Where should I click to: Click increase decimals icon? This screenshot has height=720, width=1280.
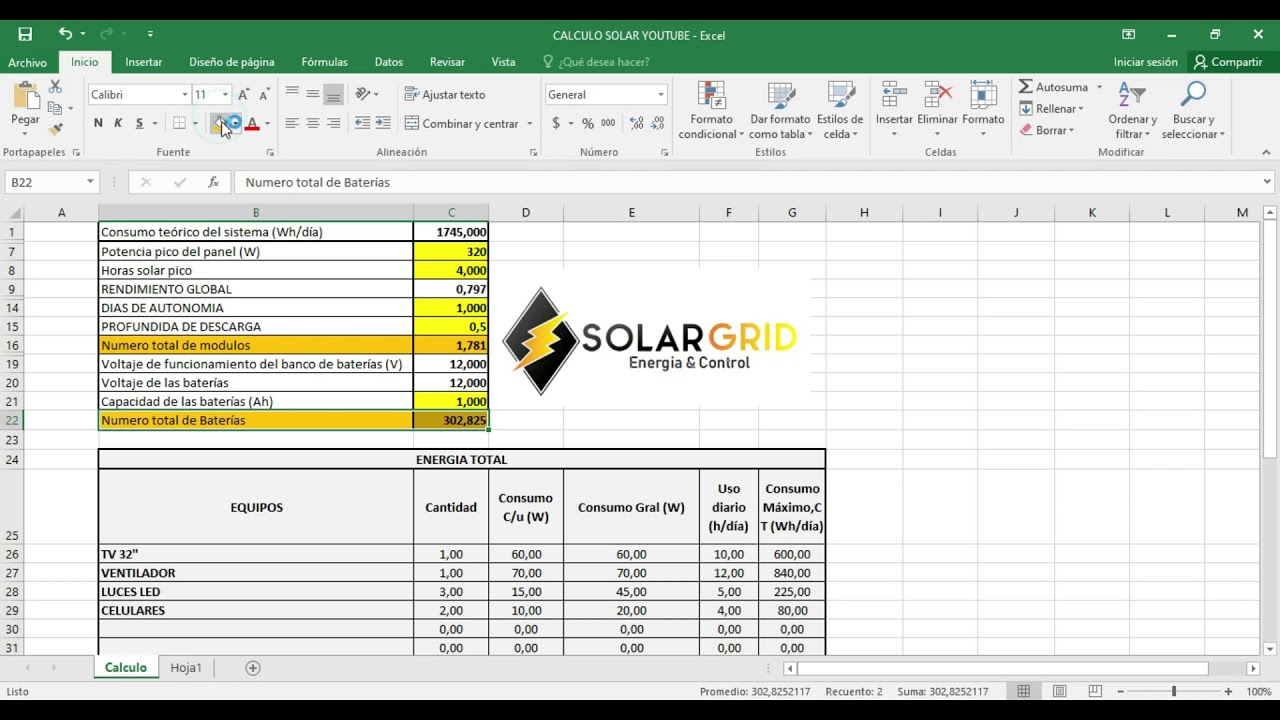636,123
